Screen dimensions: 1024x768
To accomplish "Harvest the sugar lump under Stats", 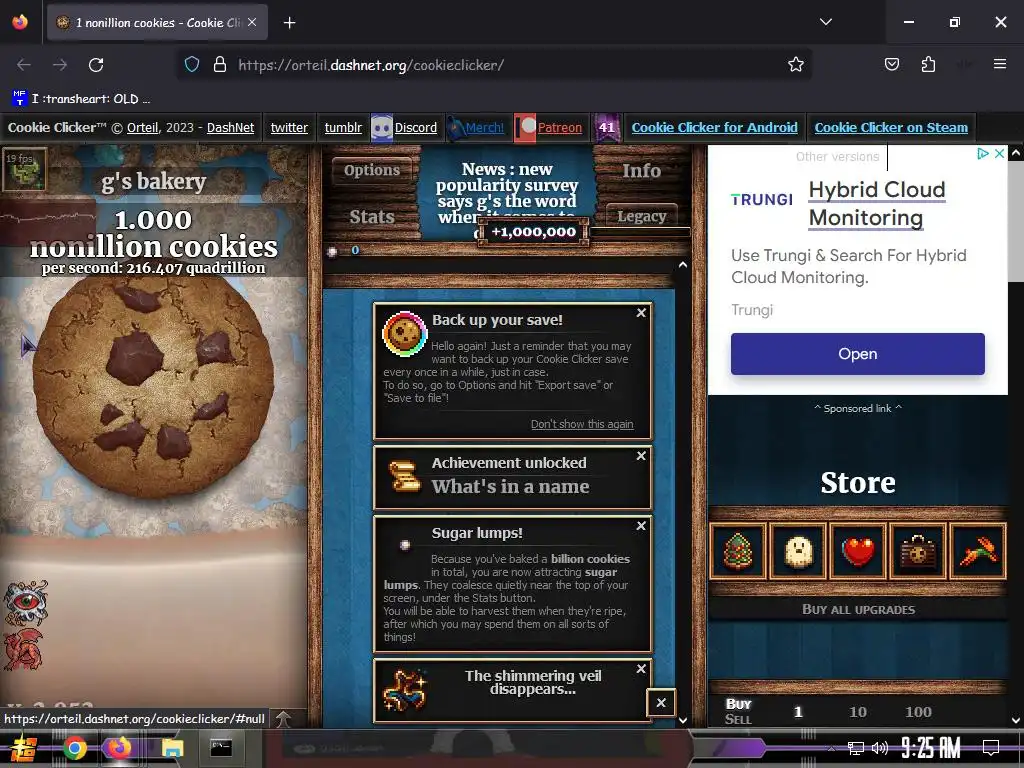I will 332,251.
